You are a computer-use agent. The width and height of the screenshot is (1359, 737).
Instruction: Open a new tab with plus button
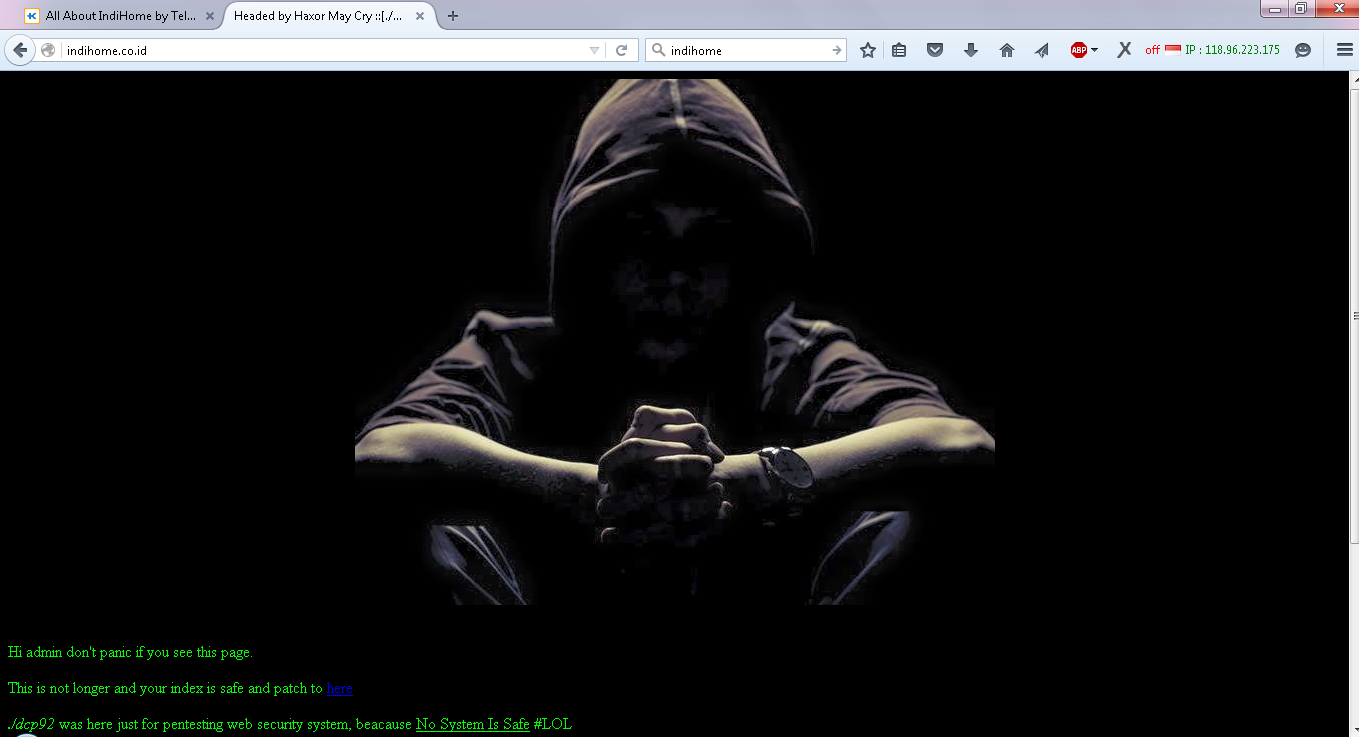tap(453, 16)
